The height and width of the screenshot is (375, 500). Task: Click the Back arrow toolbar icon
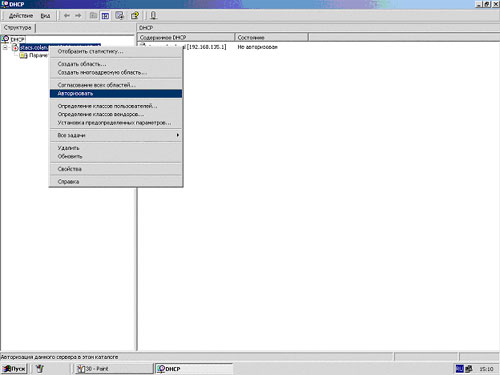pos(67,16)
